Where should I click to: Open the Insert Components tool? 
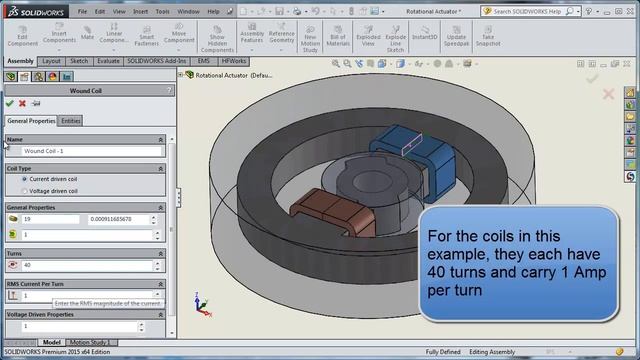[x=59, y=33]
